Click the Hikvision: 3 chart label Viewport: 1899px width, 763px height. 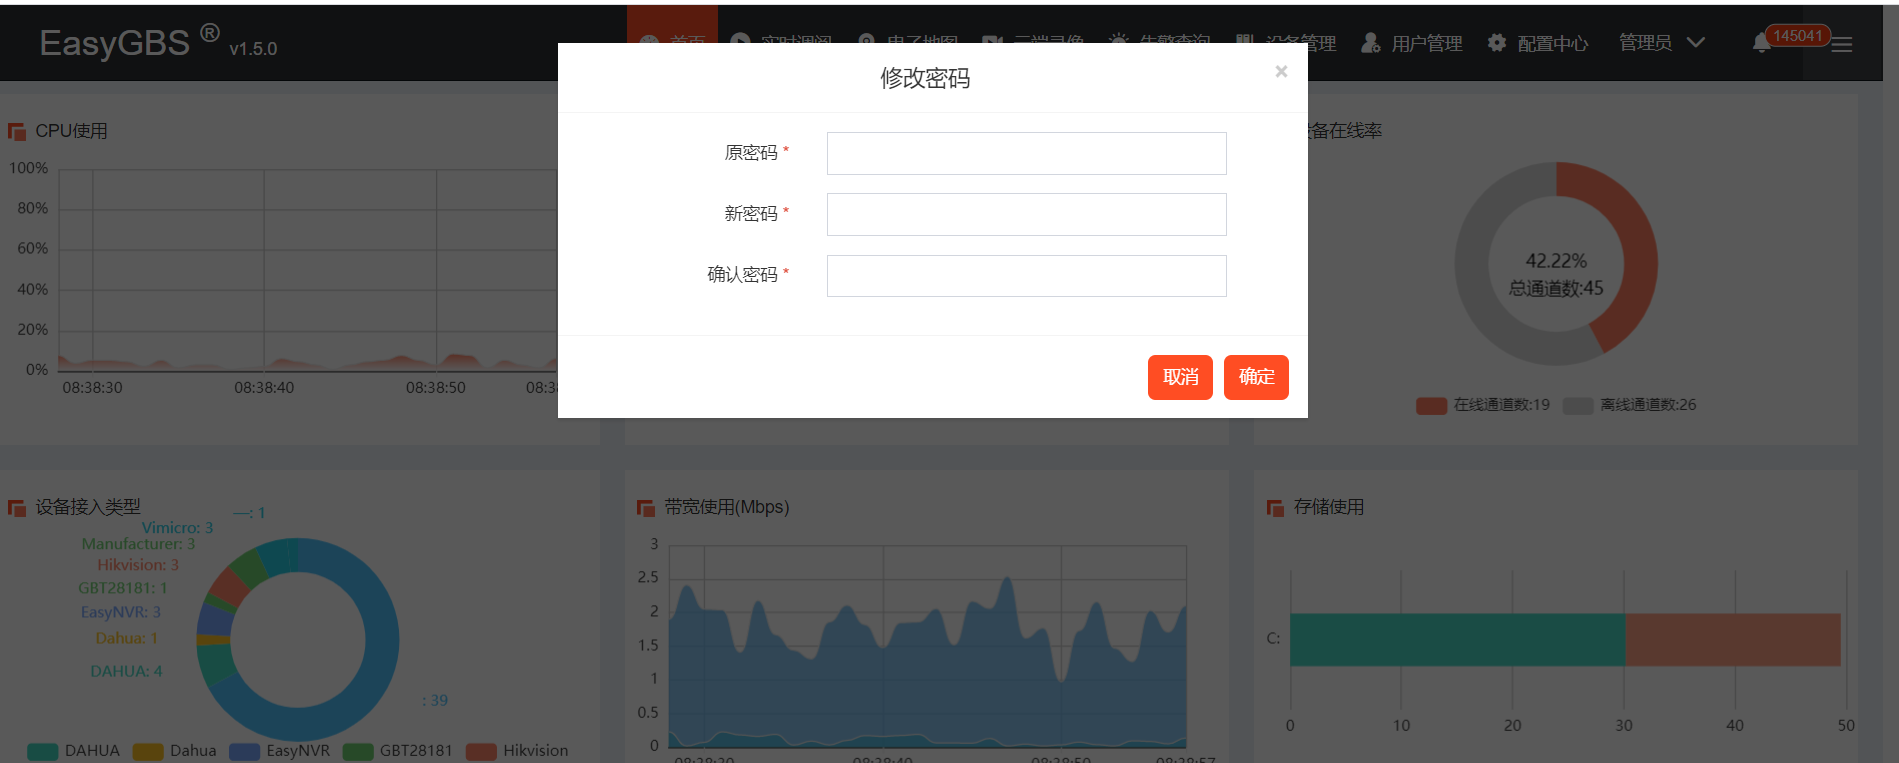click(x=138, y=565)
